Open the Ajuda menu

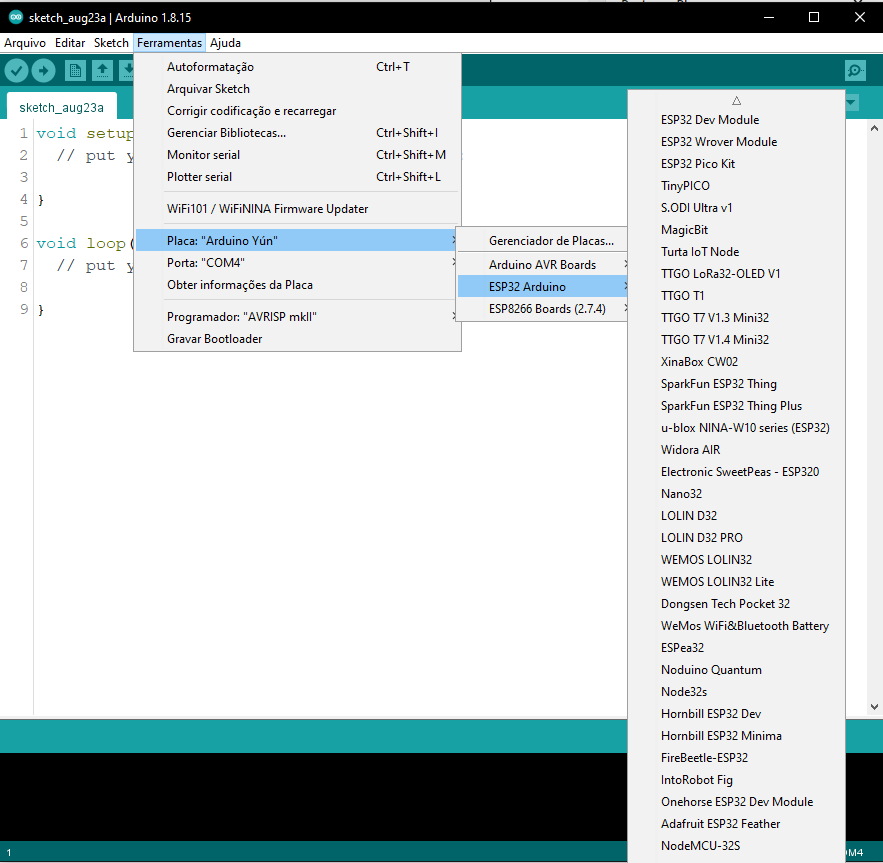tap(225, 43)
